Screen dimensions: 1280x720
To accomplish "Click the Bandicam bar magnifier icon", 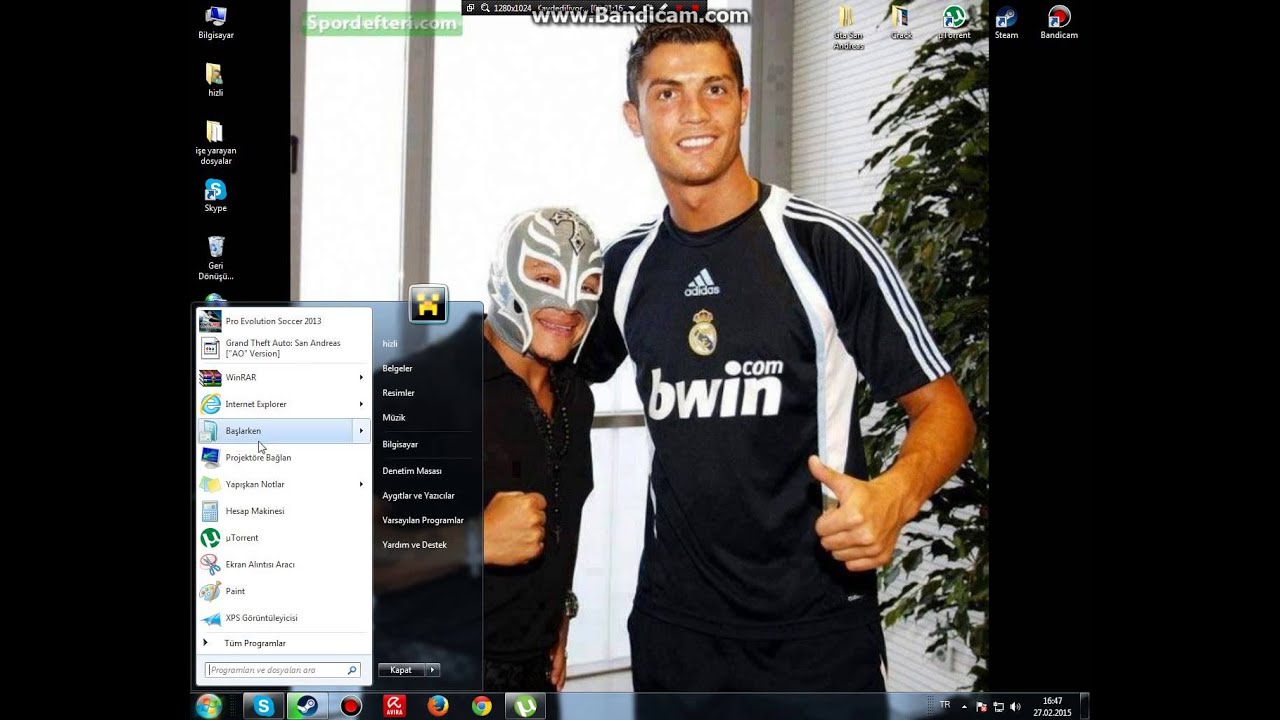I will (x=485, y=8).
